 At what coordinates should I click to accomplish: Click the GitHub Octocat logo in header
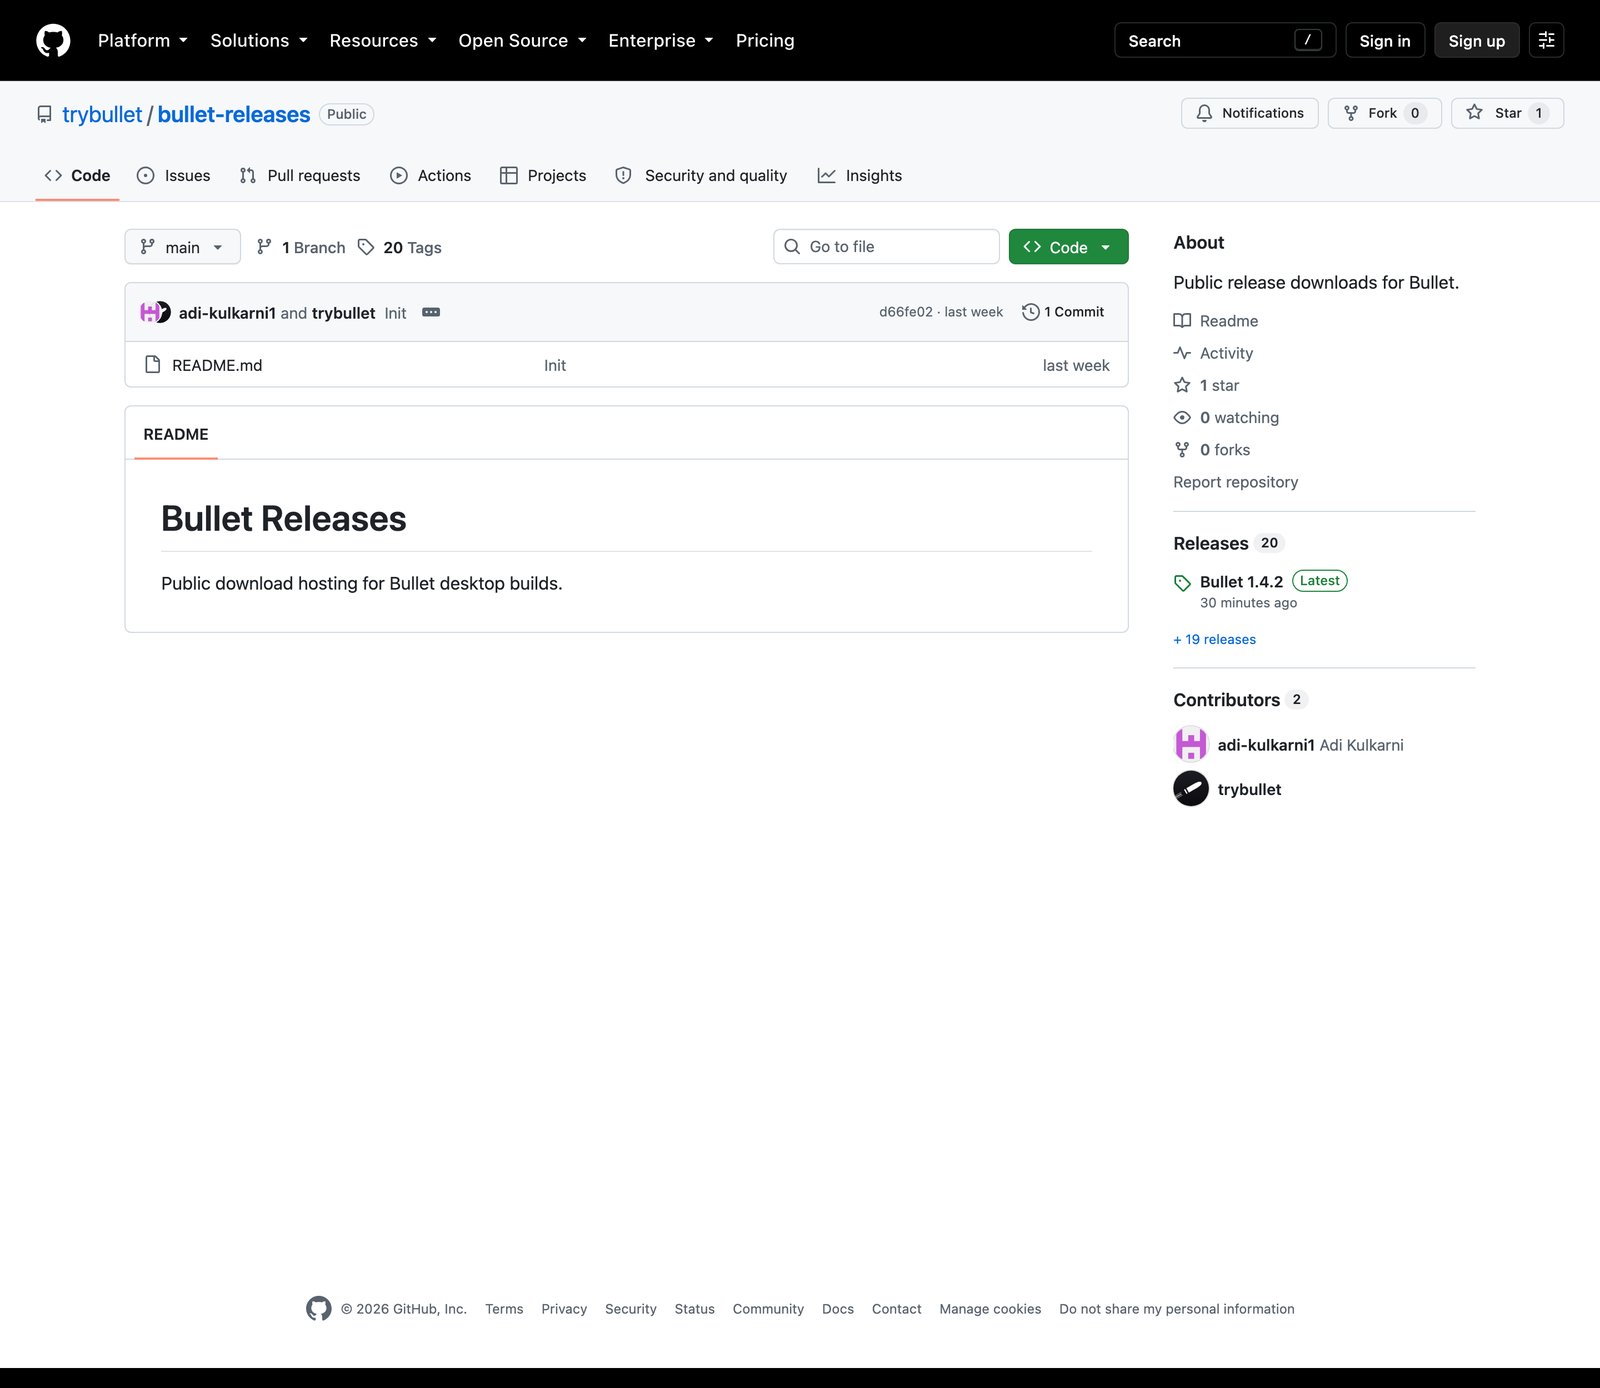[53, 41]
